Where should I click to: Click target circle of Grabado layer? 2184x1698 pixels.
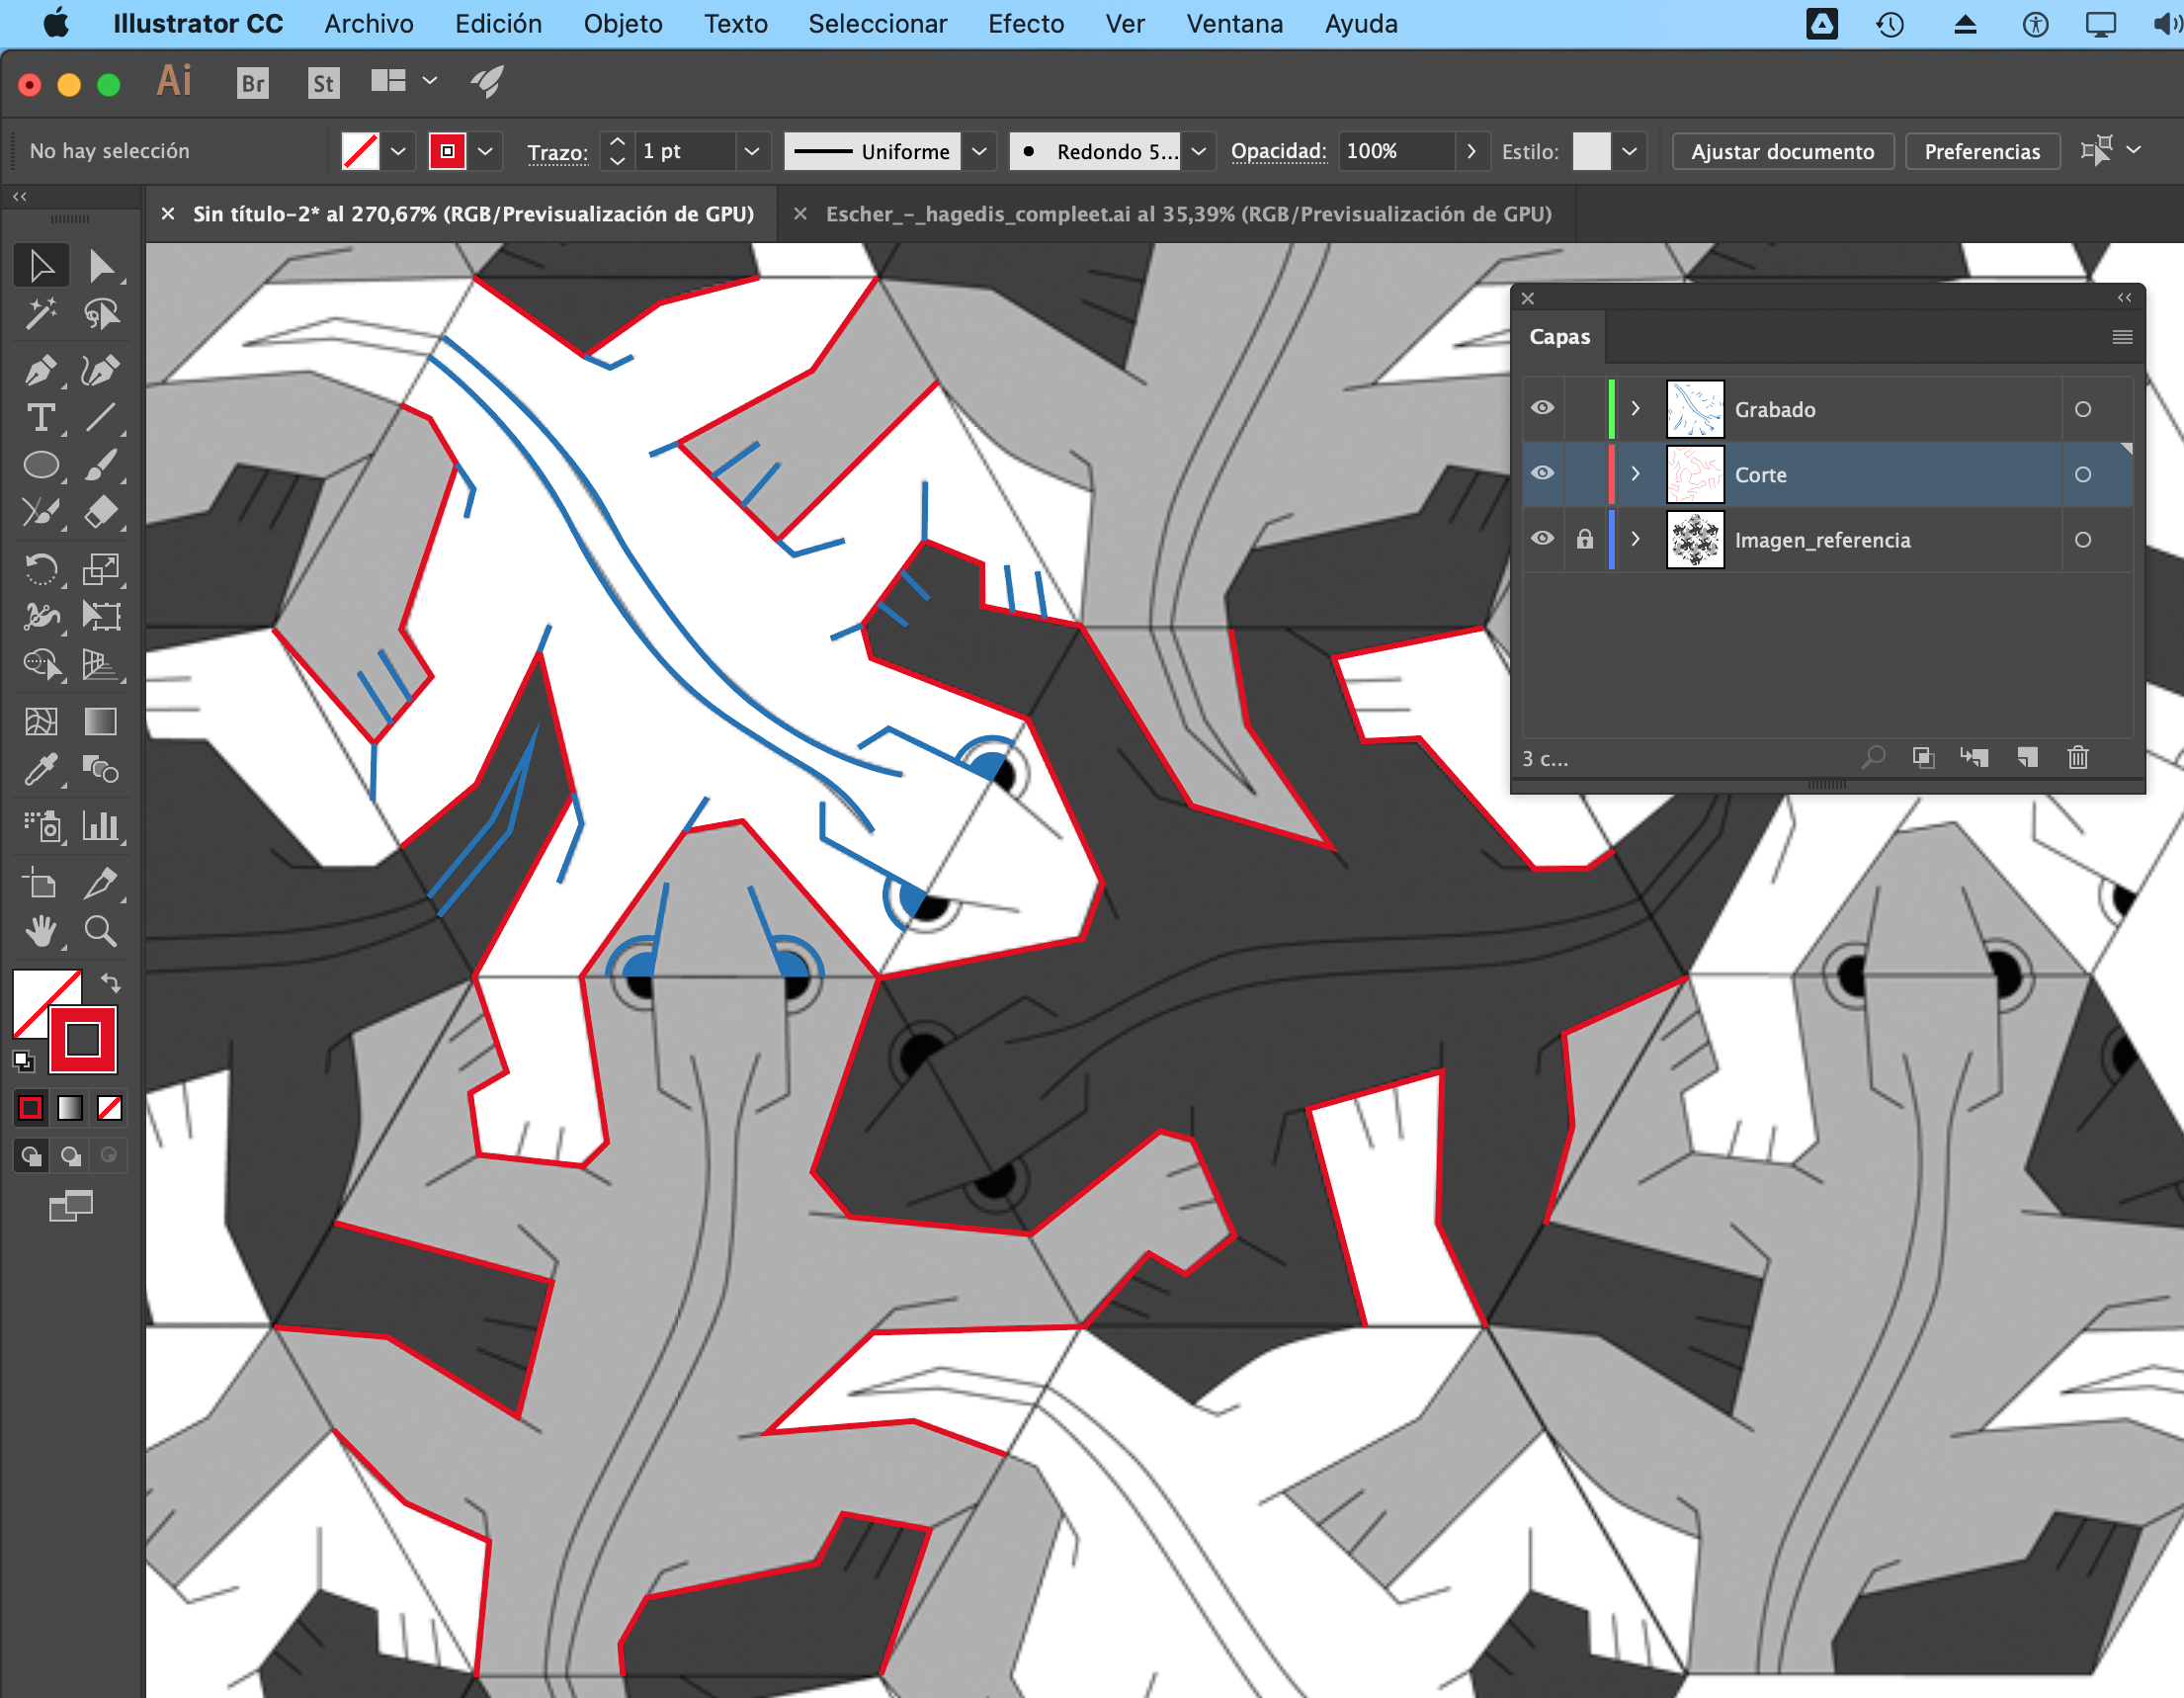point(2083,409)
